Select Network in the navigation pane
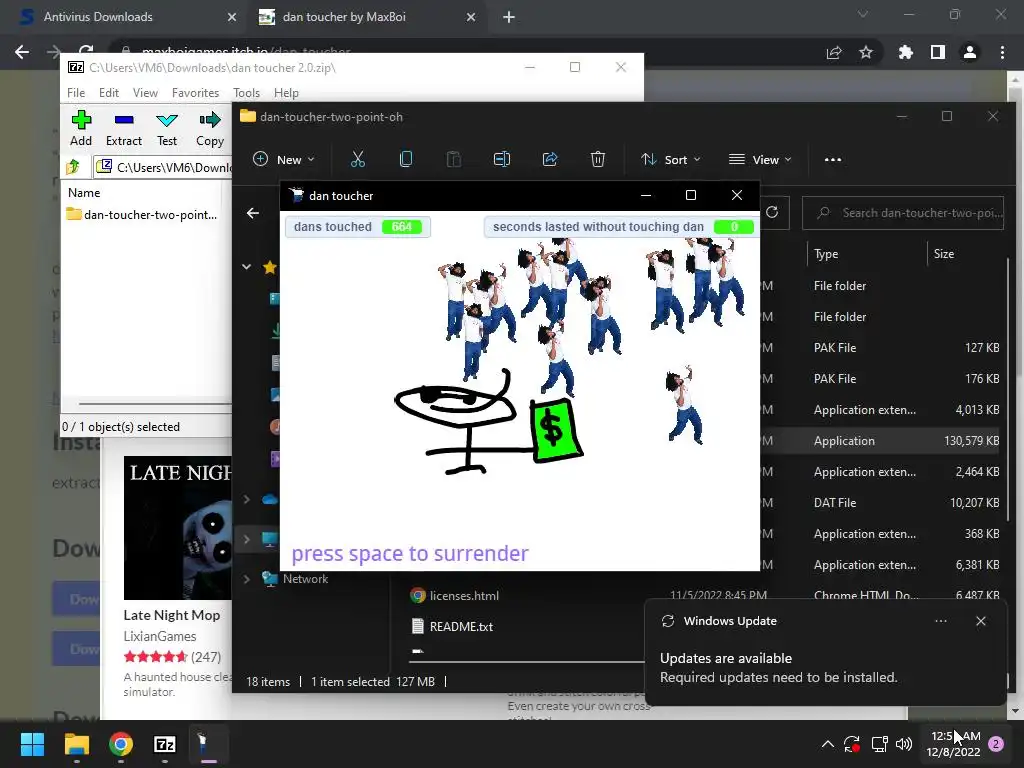Viewport: 1024px width, 768px height. click(x=305, y=579)
